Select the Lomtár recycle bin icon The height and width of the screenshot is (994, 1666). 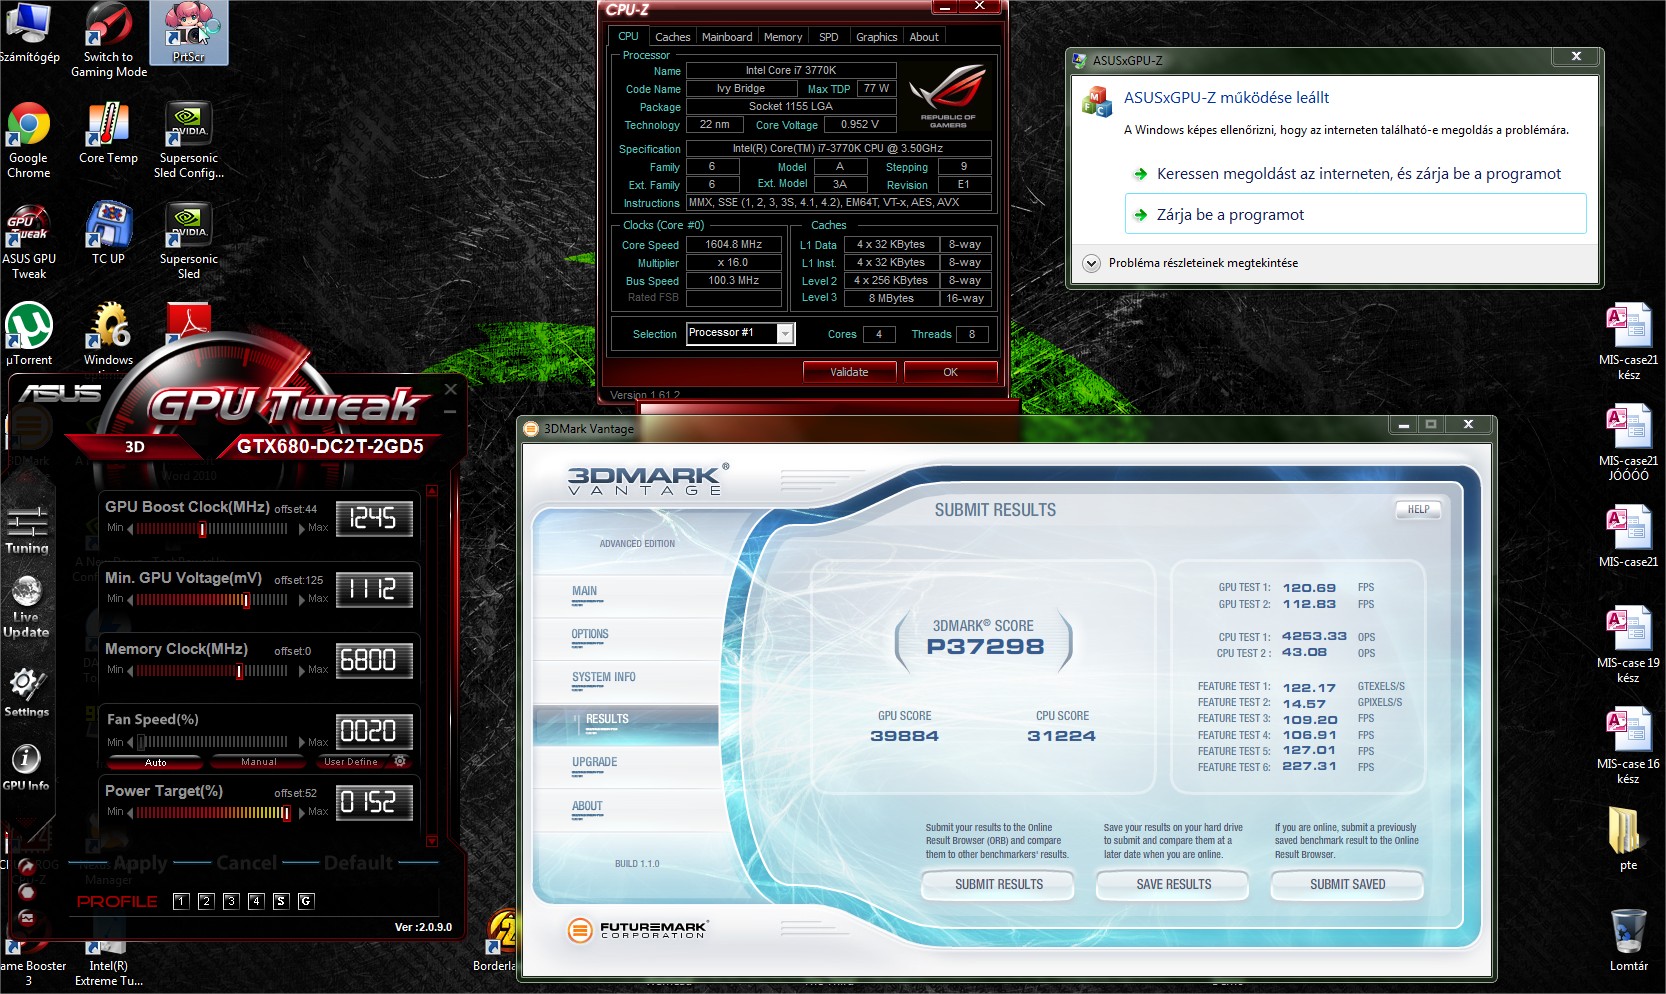click(1628, 940)
